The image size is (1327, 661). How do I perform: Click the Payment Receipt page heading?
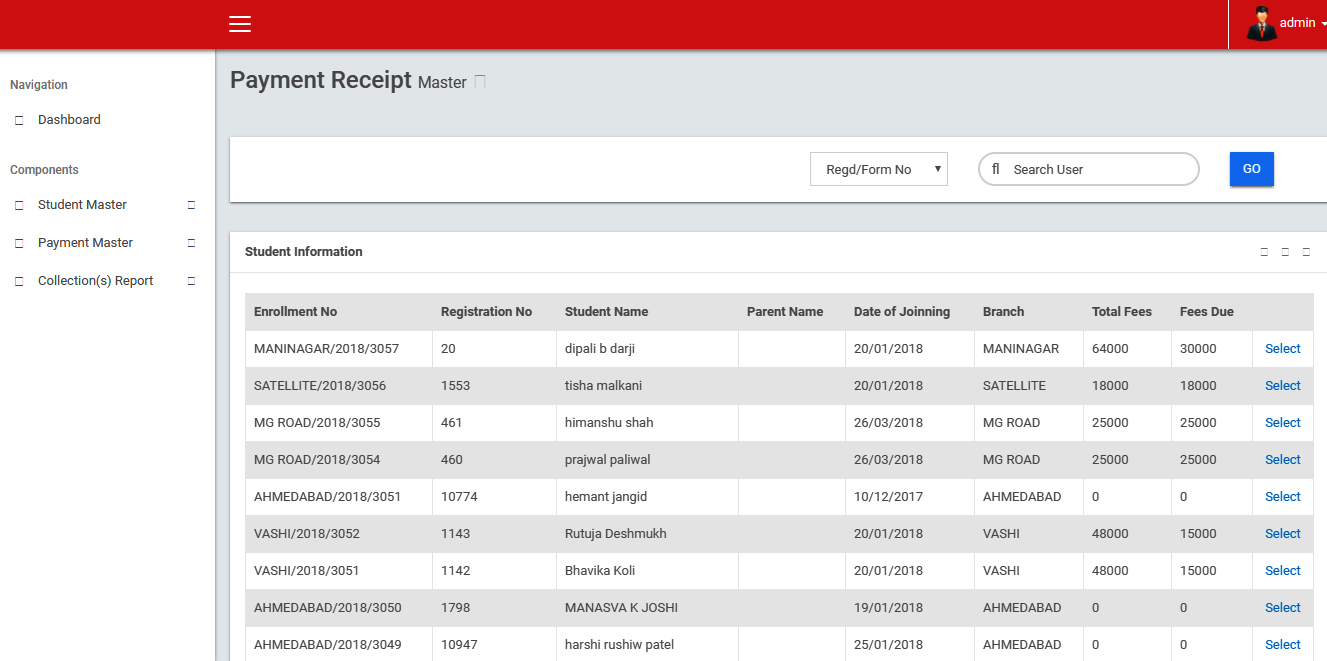321,80
